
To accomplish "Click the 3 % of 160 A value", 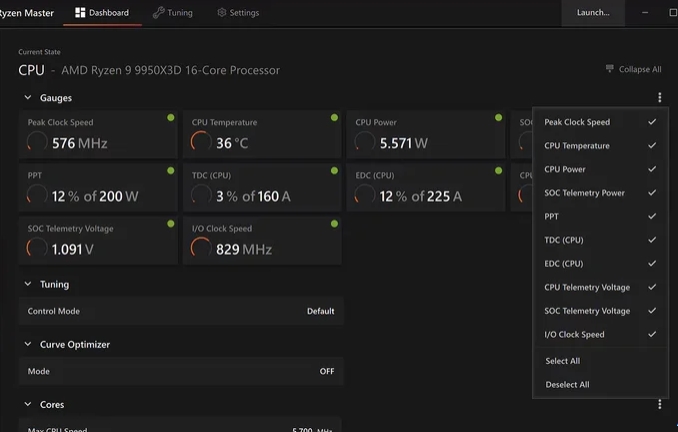I will coord(253,196).
